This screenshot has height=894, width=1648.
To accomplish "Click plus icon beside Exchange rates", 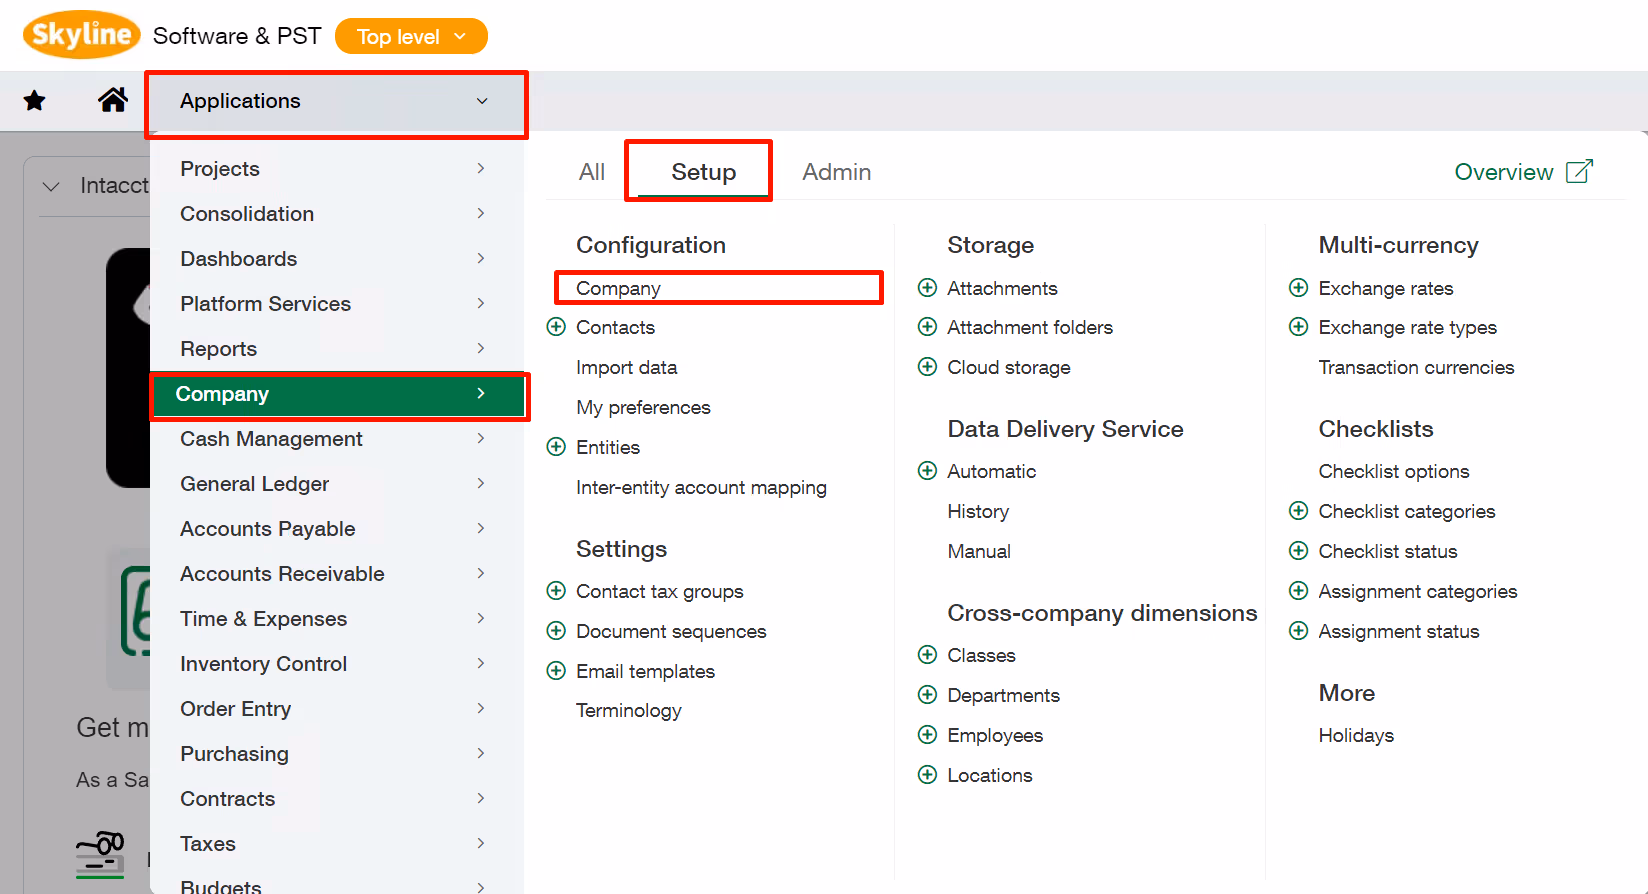I will tap(1298, 288).
